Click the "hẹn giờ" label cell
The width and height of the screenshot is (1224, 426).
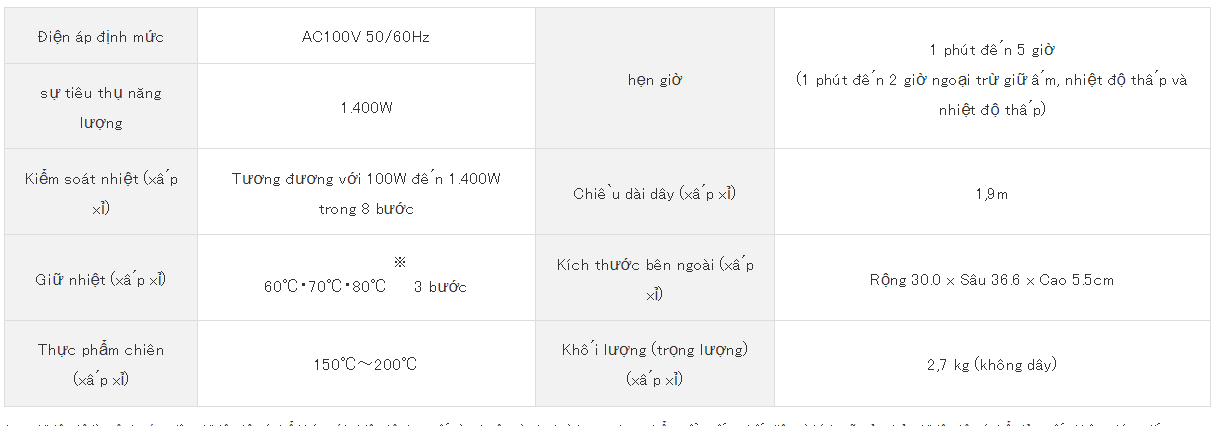(654, 79)
